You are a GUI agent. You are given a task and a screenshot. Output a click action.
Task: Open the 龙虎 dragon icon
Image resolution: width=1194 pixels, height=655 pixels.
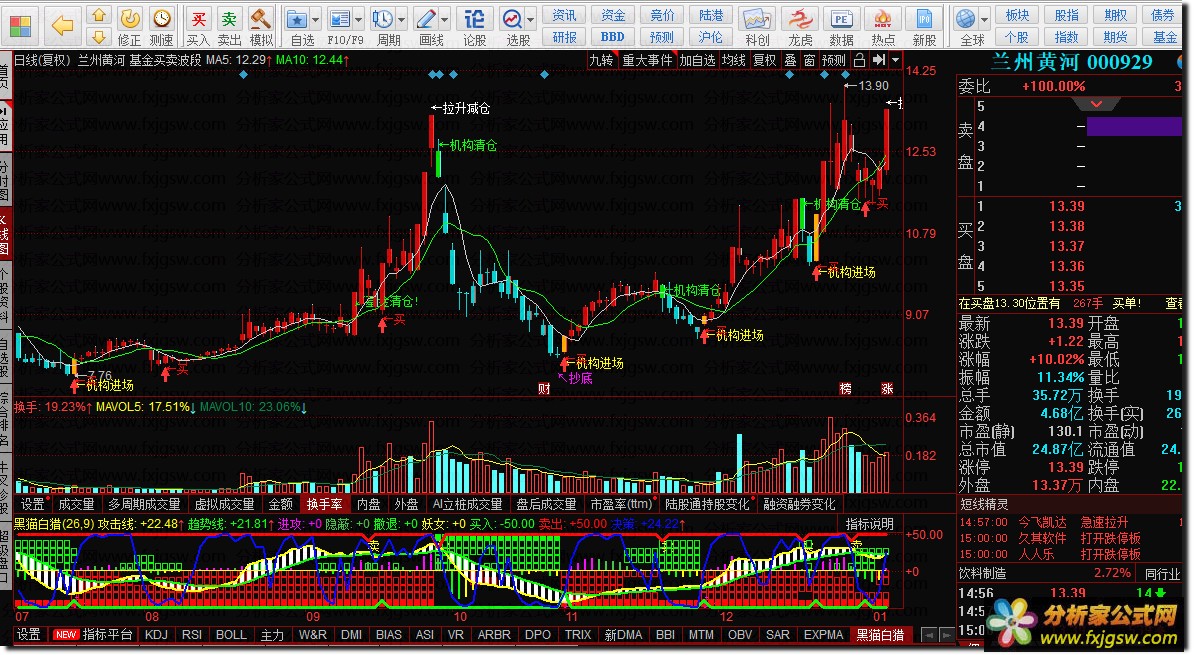point(800,18)
